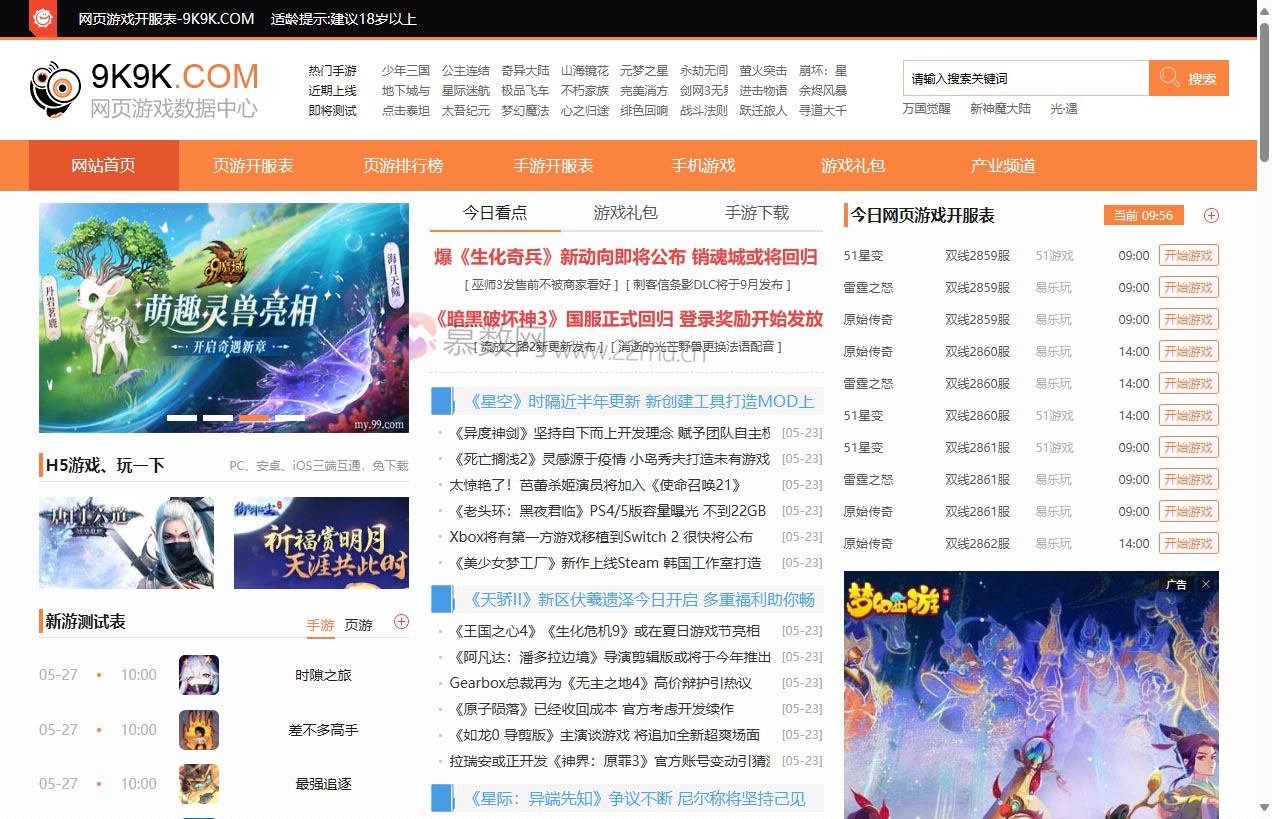Click the 差不多高手 game icon
The height and width of the screenshot is (819, 1272).
[199, 729]
